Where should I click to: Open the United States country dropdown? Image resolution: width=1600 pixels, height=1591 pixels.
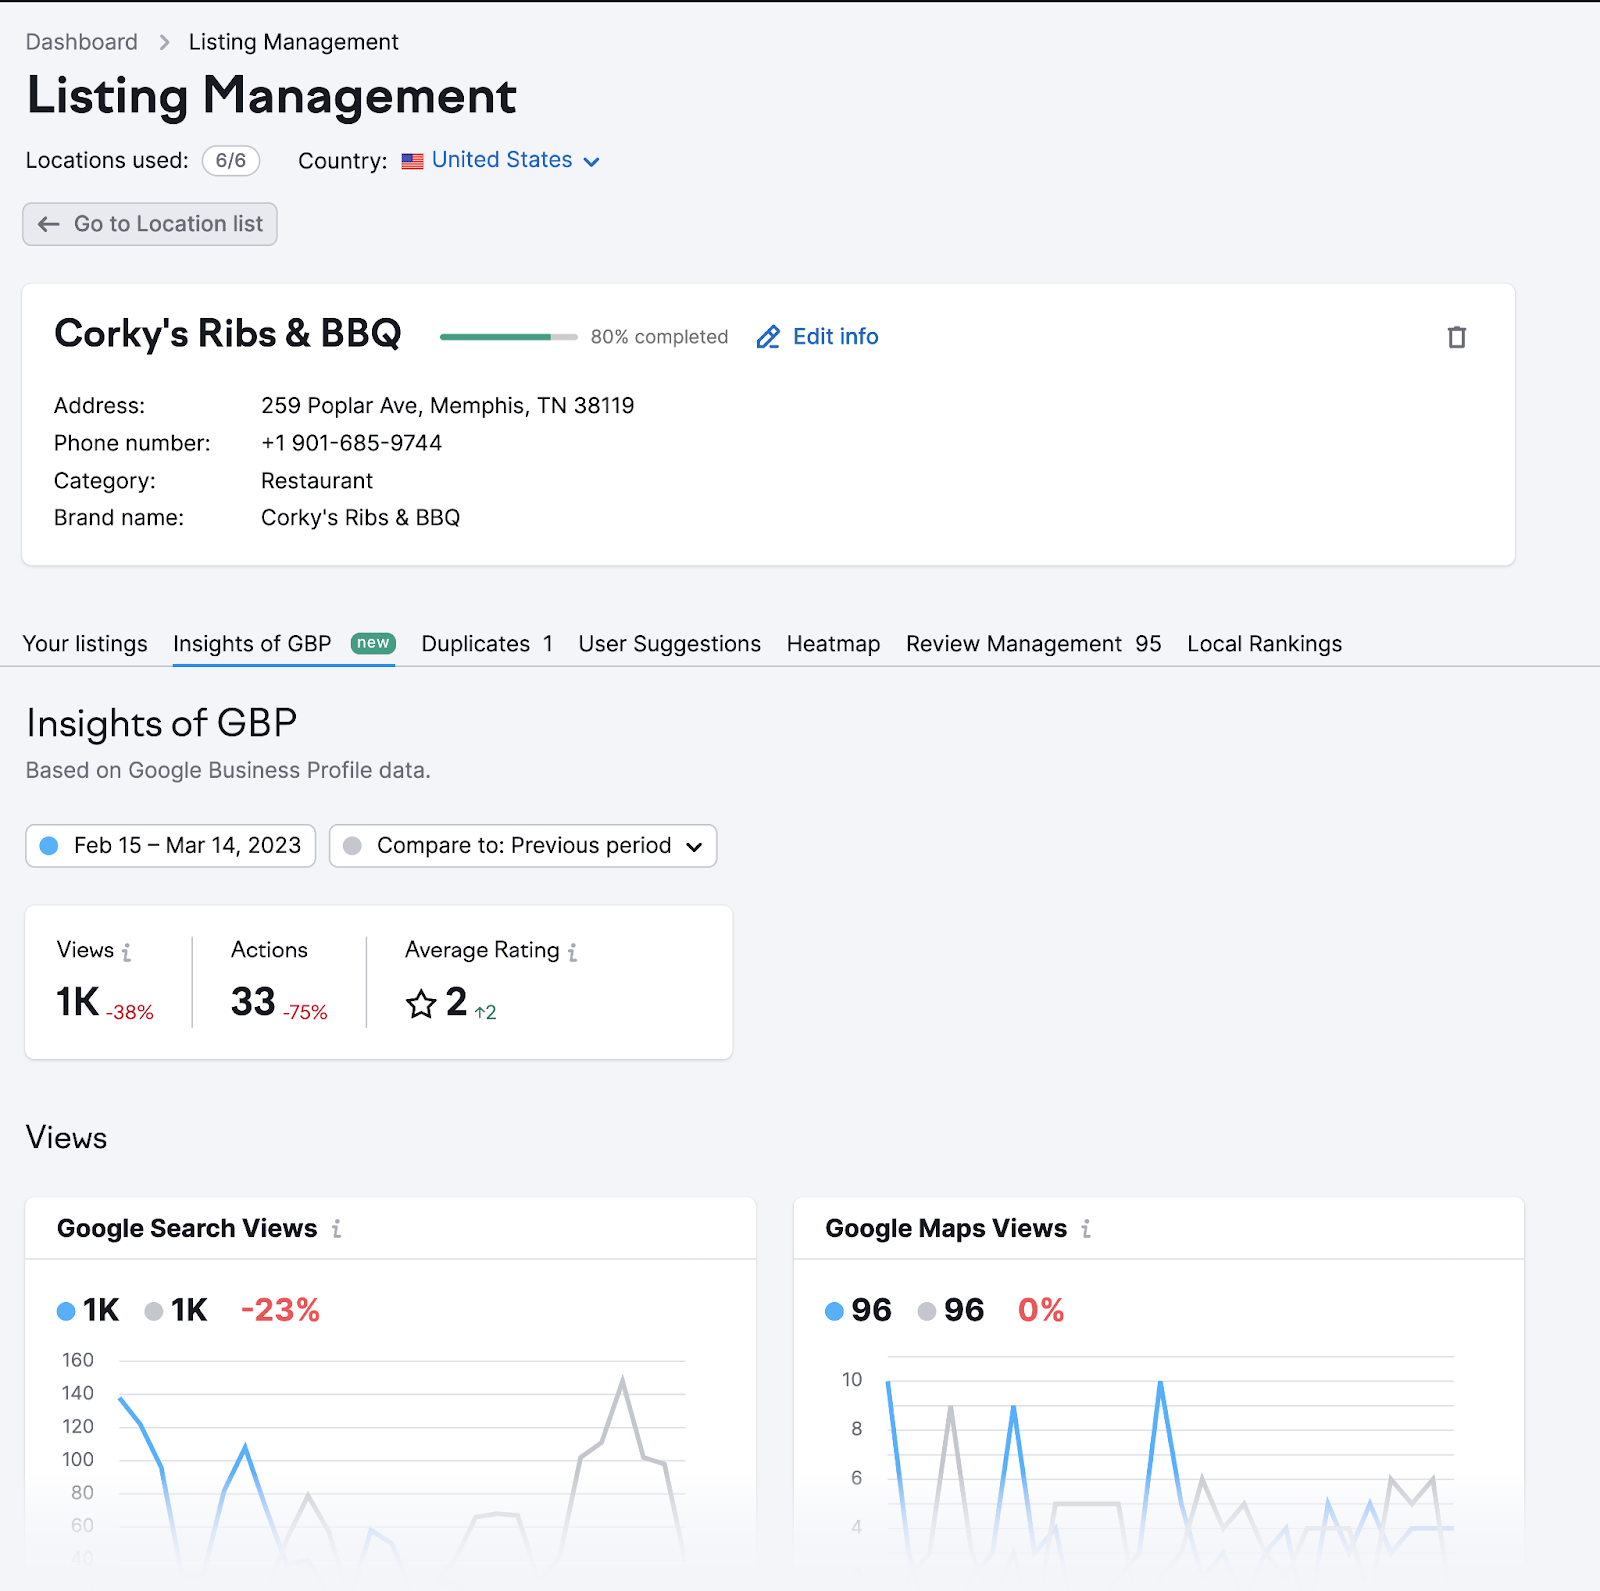[515, 161]
